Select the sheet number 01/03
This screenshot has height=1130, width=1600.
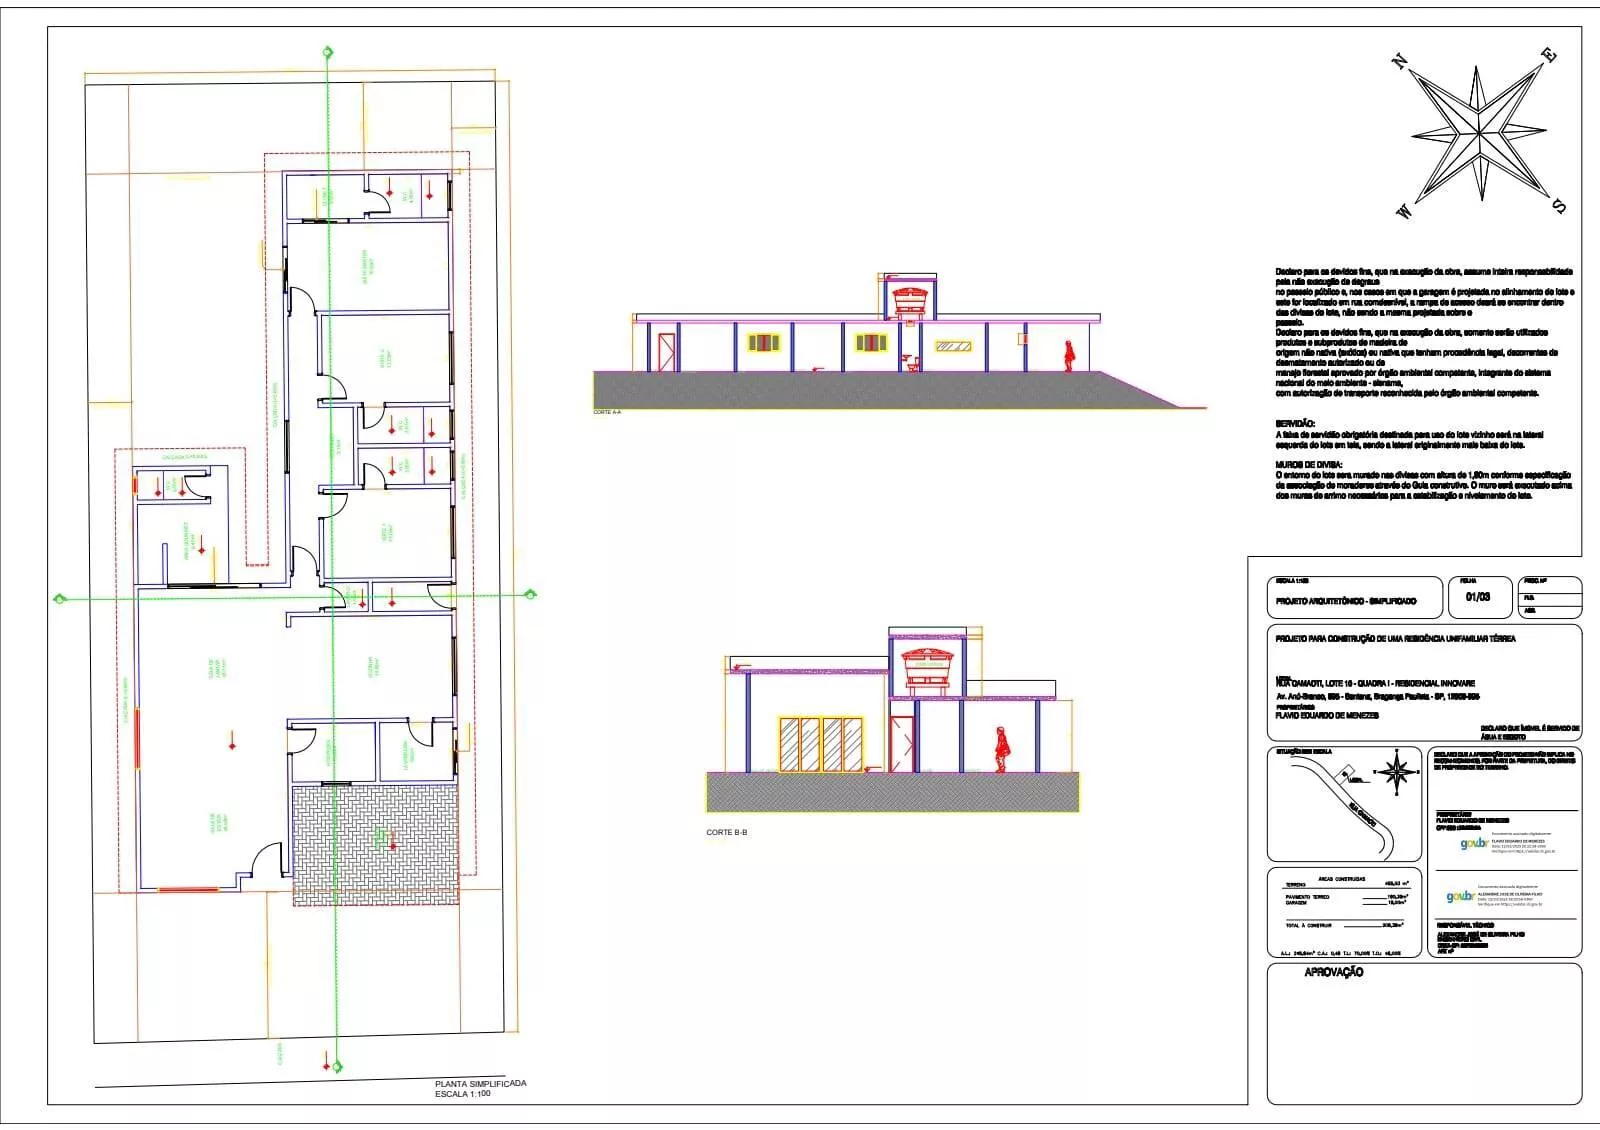pyautogui.click(x=1477, y=597)
